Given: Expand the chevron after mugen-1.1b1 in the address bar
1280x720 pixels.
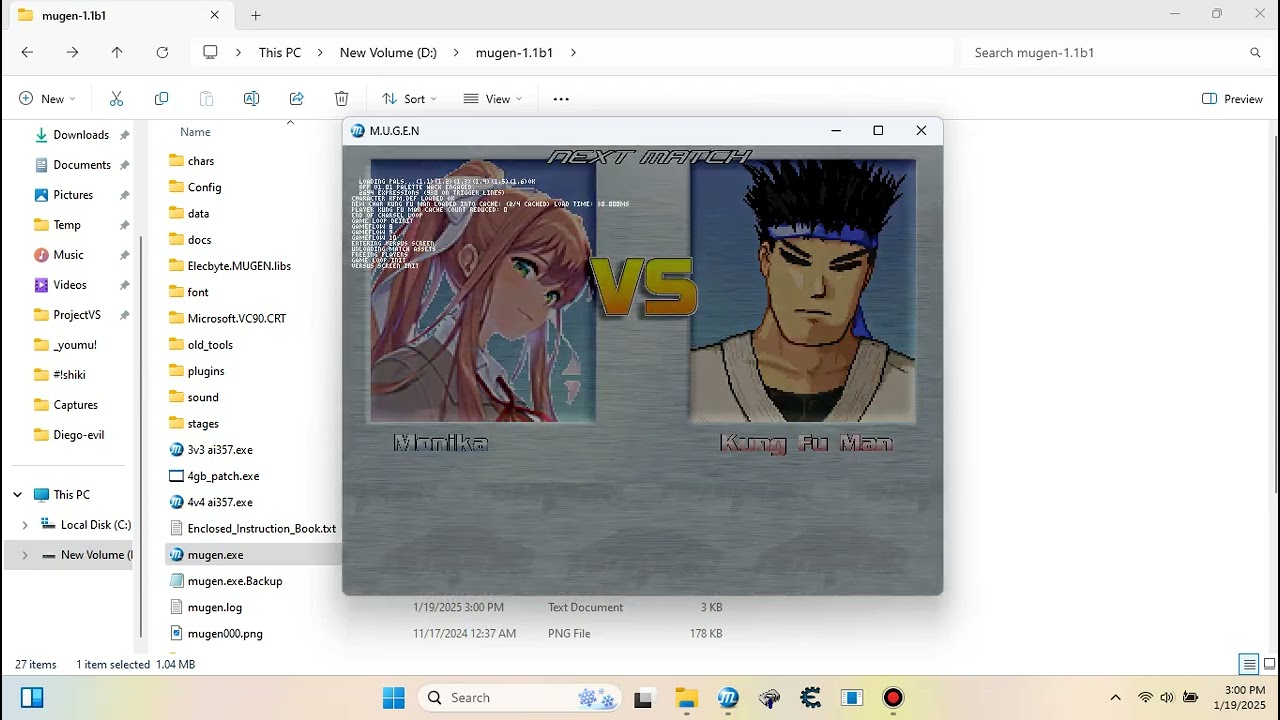Looking at the screenshot, I should tap(573, 52).
